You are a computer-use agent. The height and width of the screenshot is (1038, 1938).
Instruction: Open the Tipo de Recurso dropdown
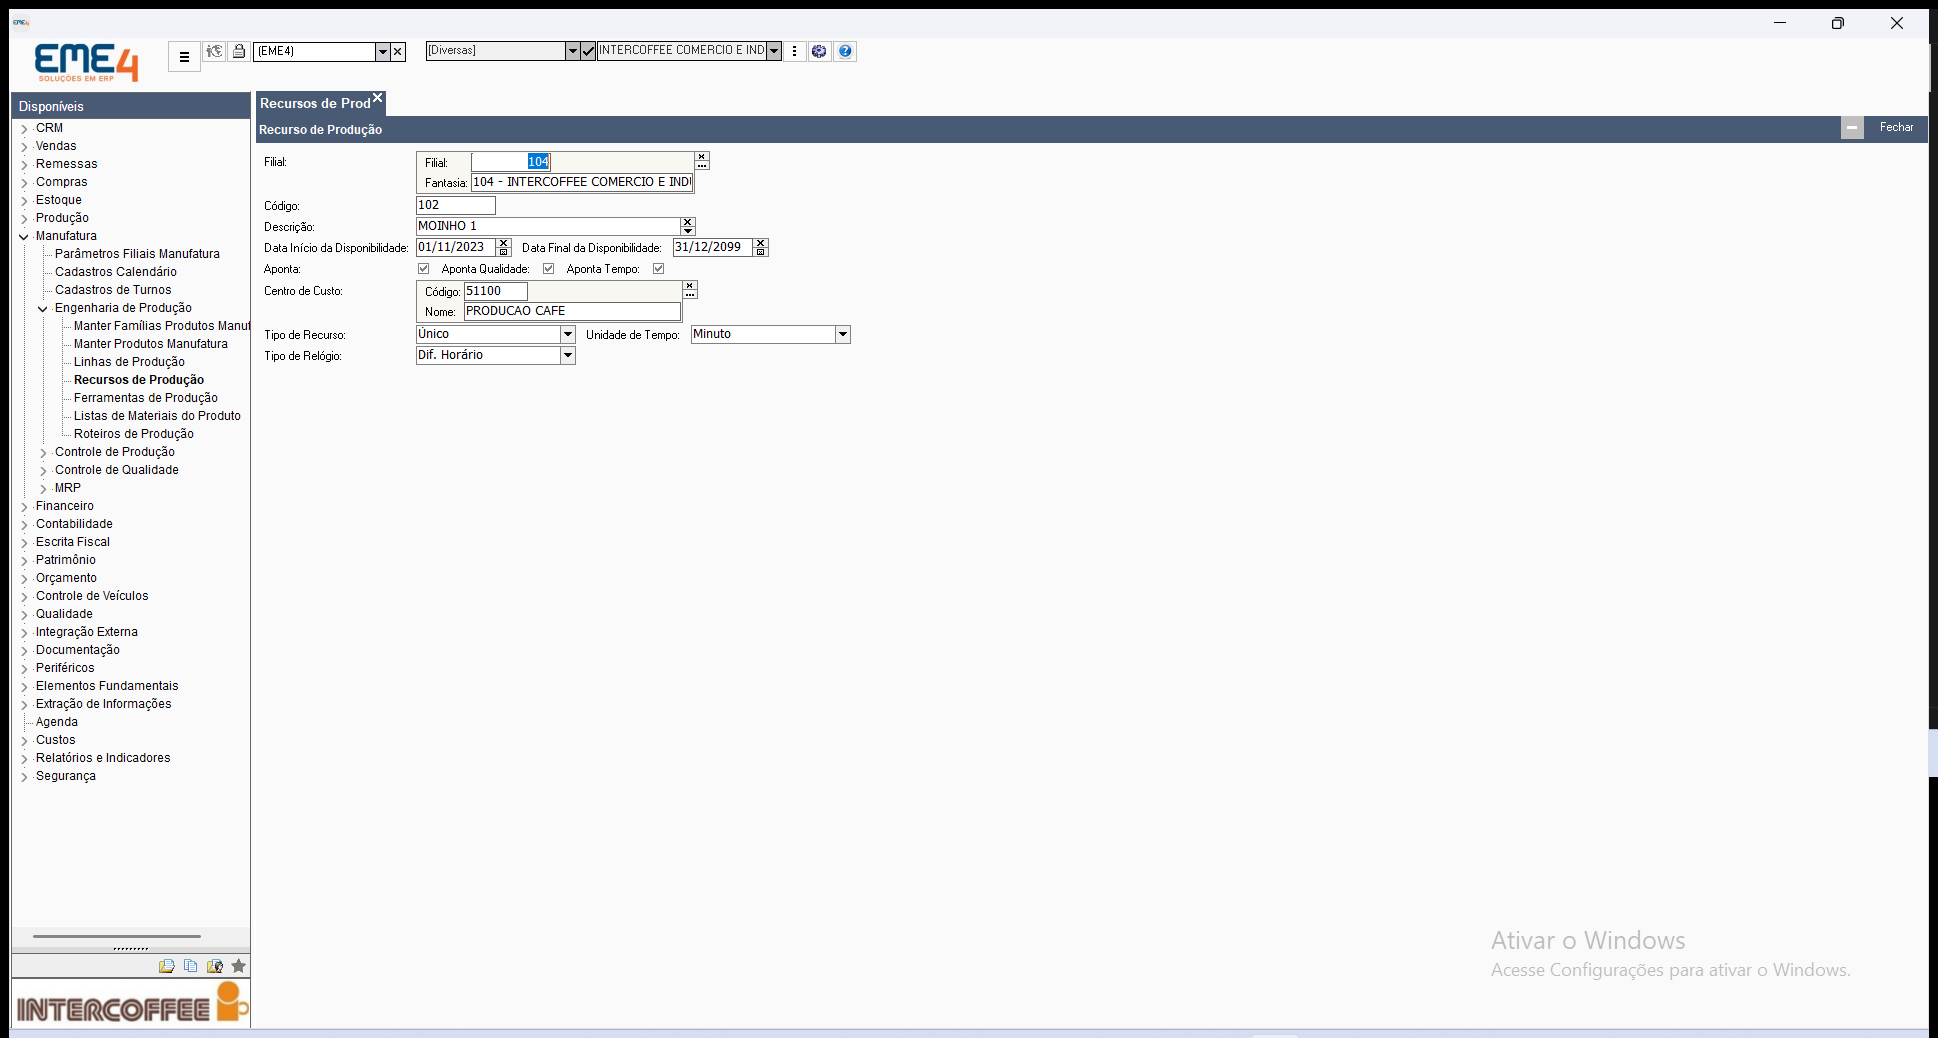pos(568,335)
